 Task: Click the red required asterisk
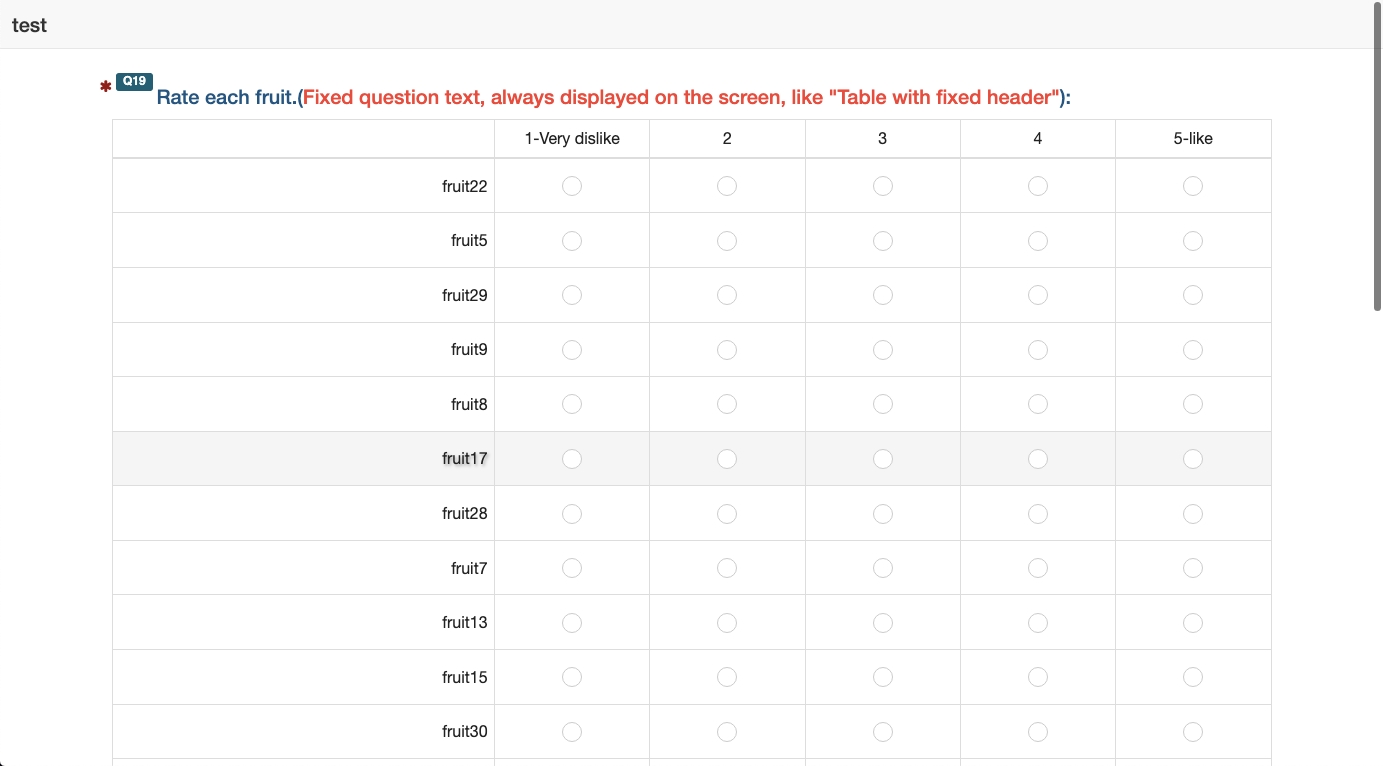tap(105, 88)
